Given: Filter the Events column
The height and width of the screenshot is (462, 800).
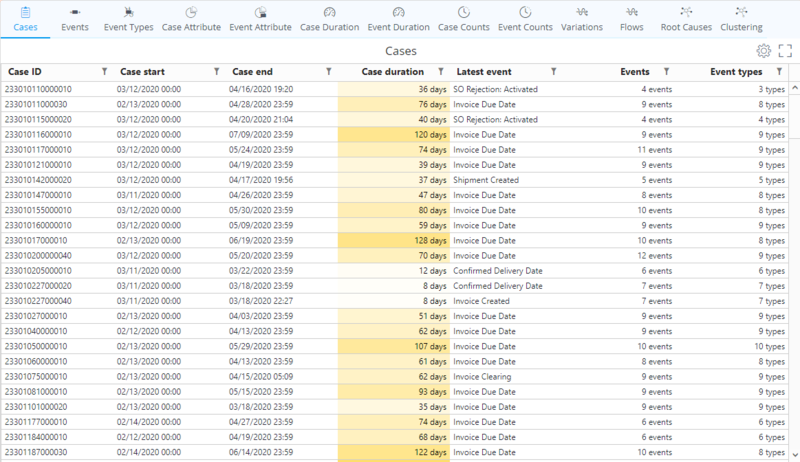Looking at the screenshot, I should [x=666, y=72].
